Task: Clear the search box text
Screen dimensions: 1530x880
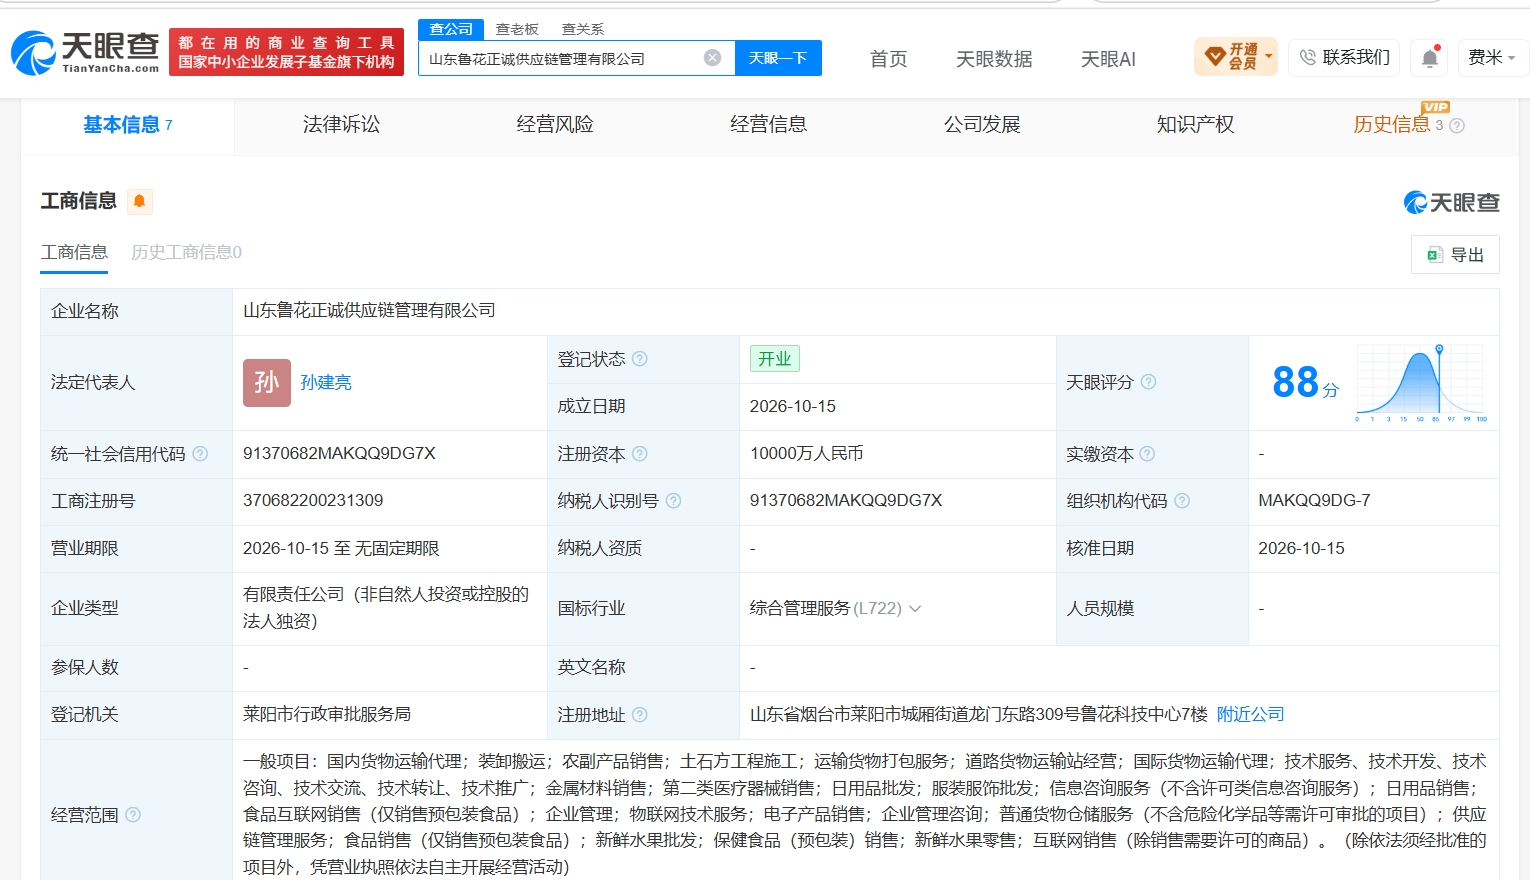Action: [x=713, y=58]
